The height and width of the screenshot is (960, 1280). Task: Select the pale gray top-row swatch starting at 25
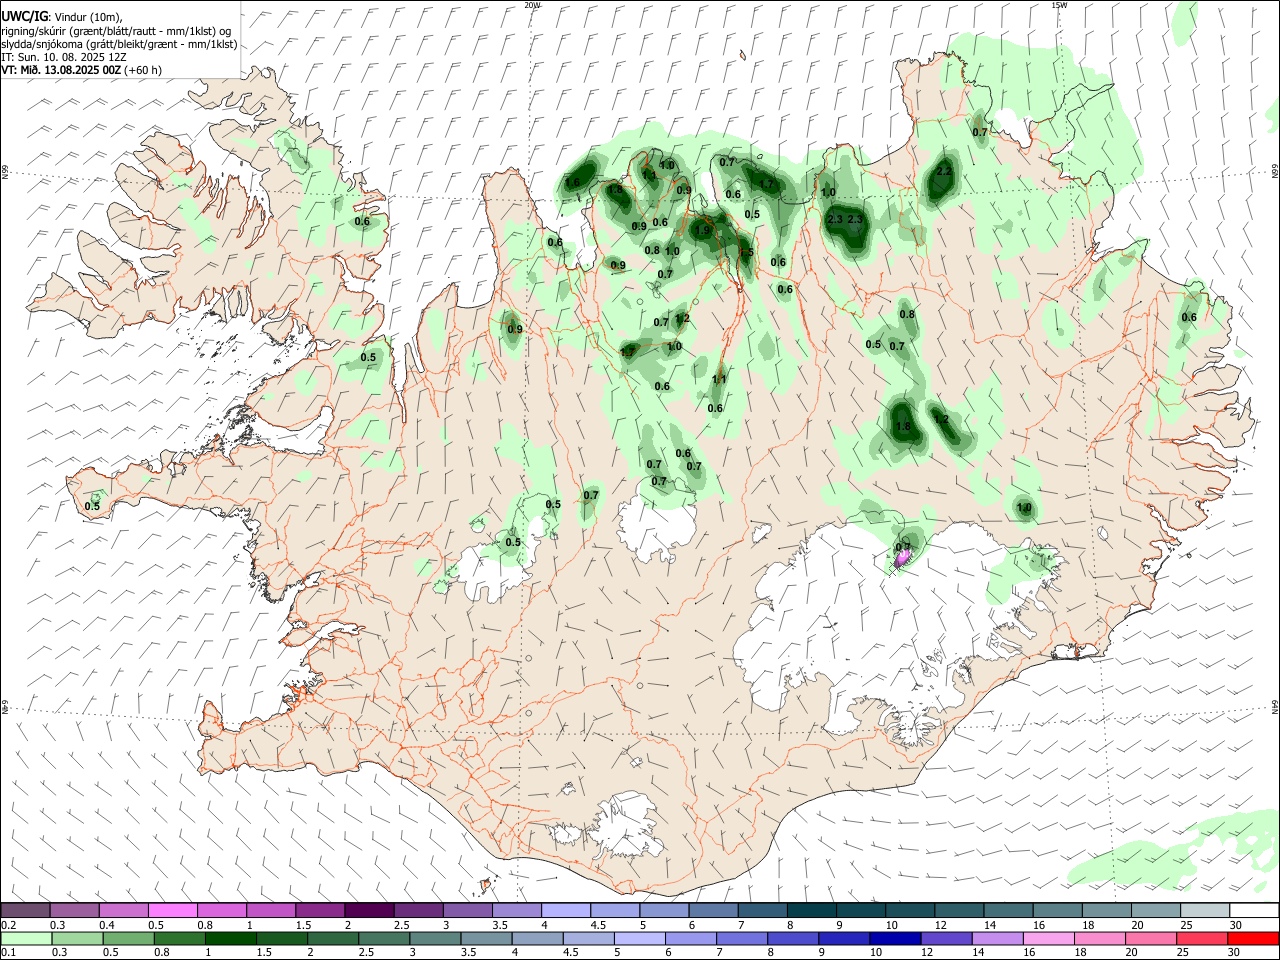coord(1205,910)
